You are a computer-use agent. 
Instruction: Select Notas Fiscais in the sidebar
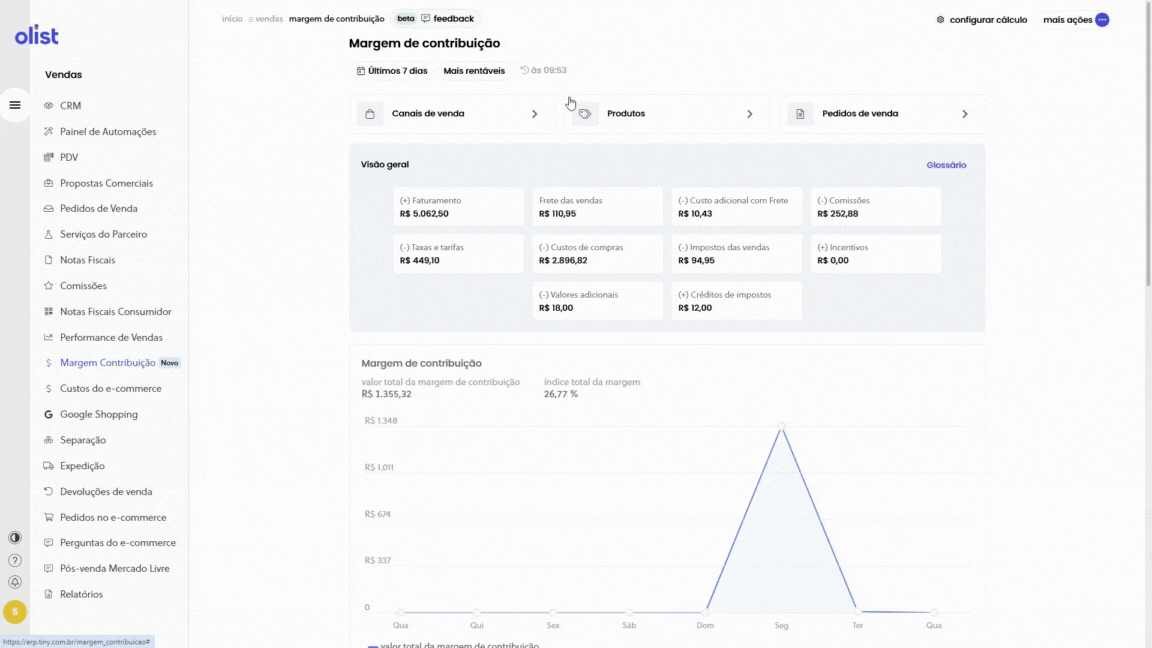[87, 260]
